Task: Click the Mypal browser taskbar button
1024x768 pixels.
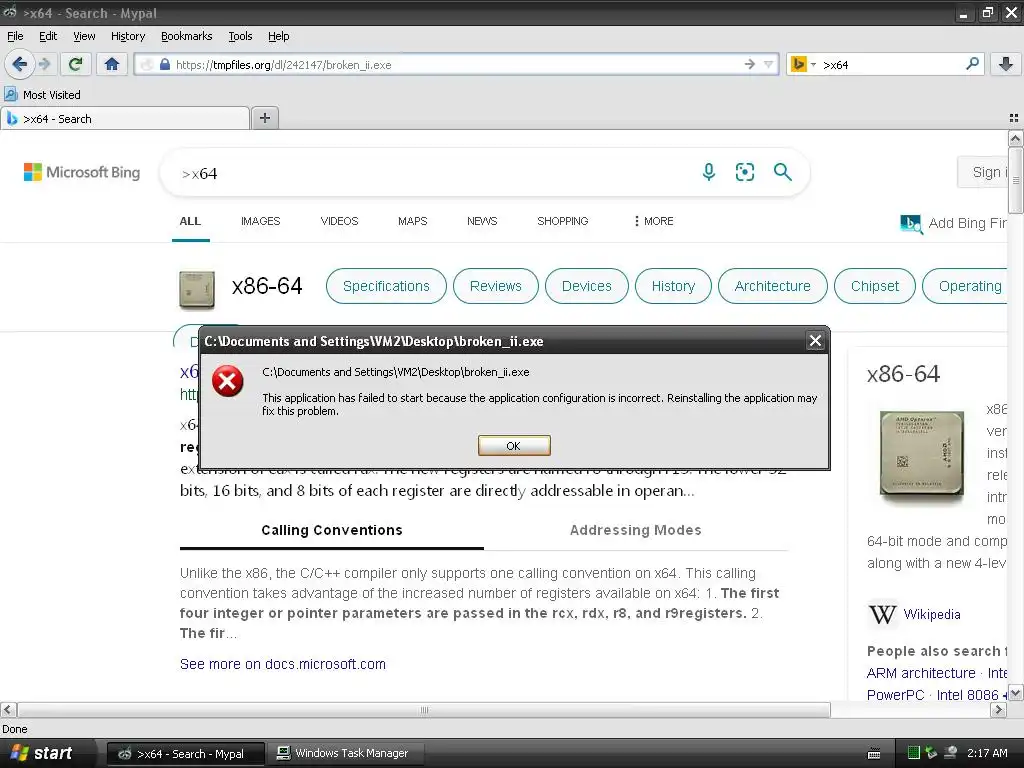Action: point(185,754)
